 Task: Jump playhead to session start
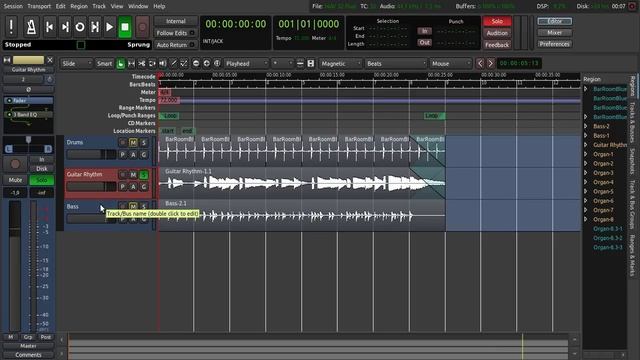point(49,27)
